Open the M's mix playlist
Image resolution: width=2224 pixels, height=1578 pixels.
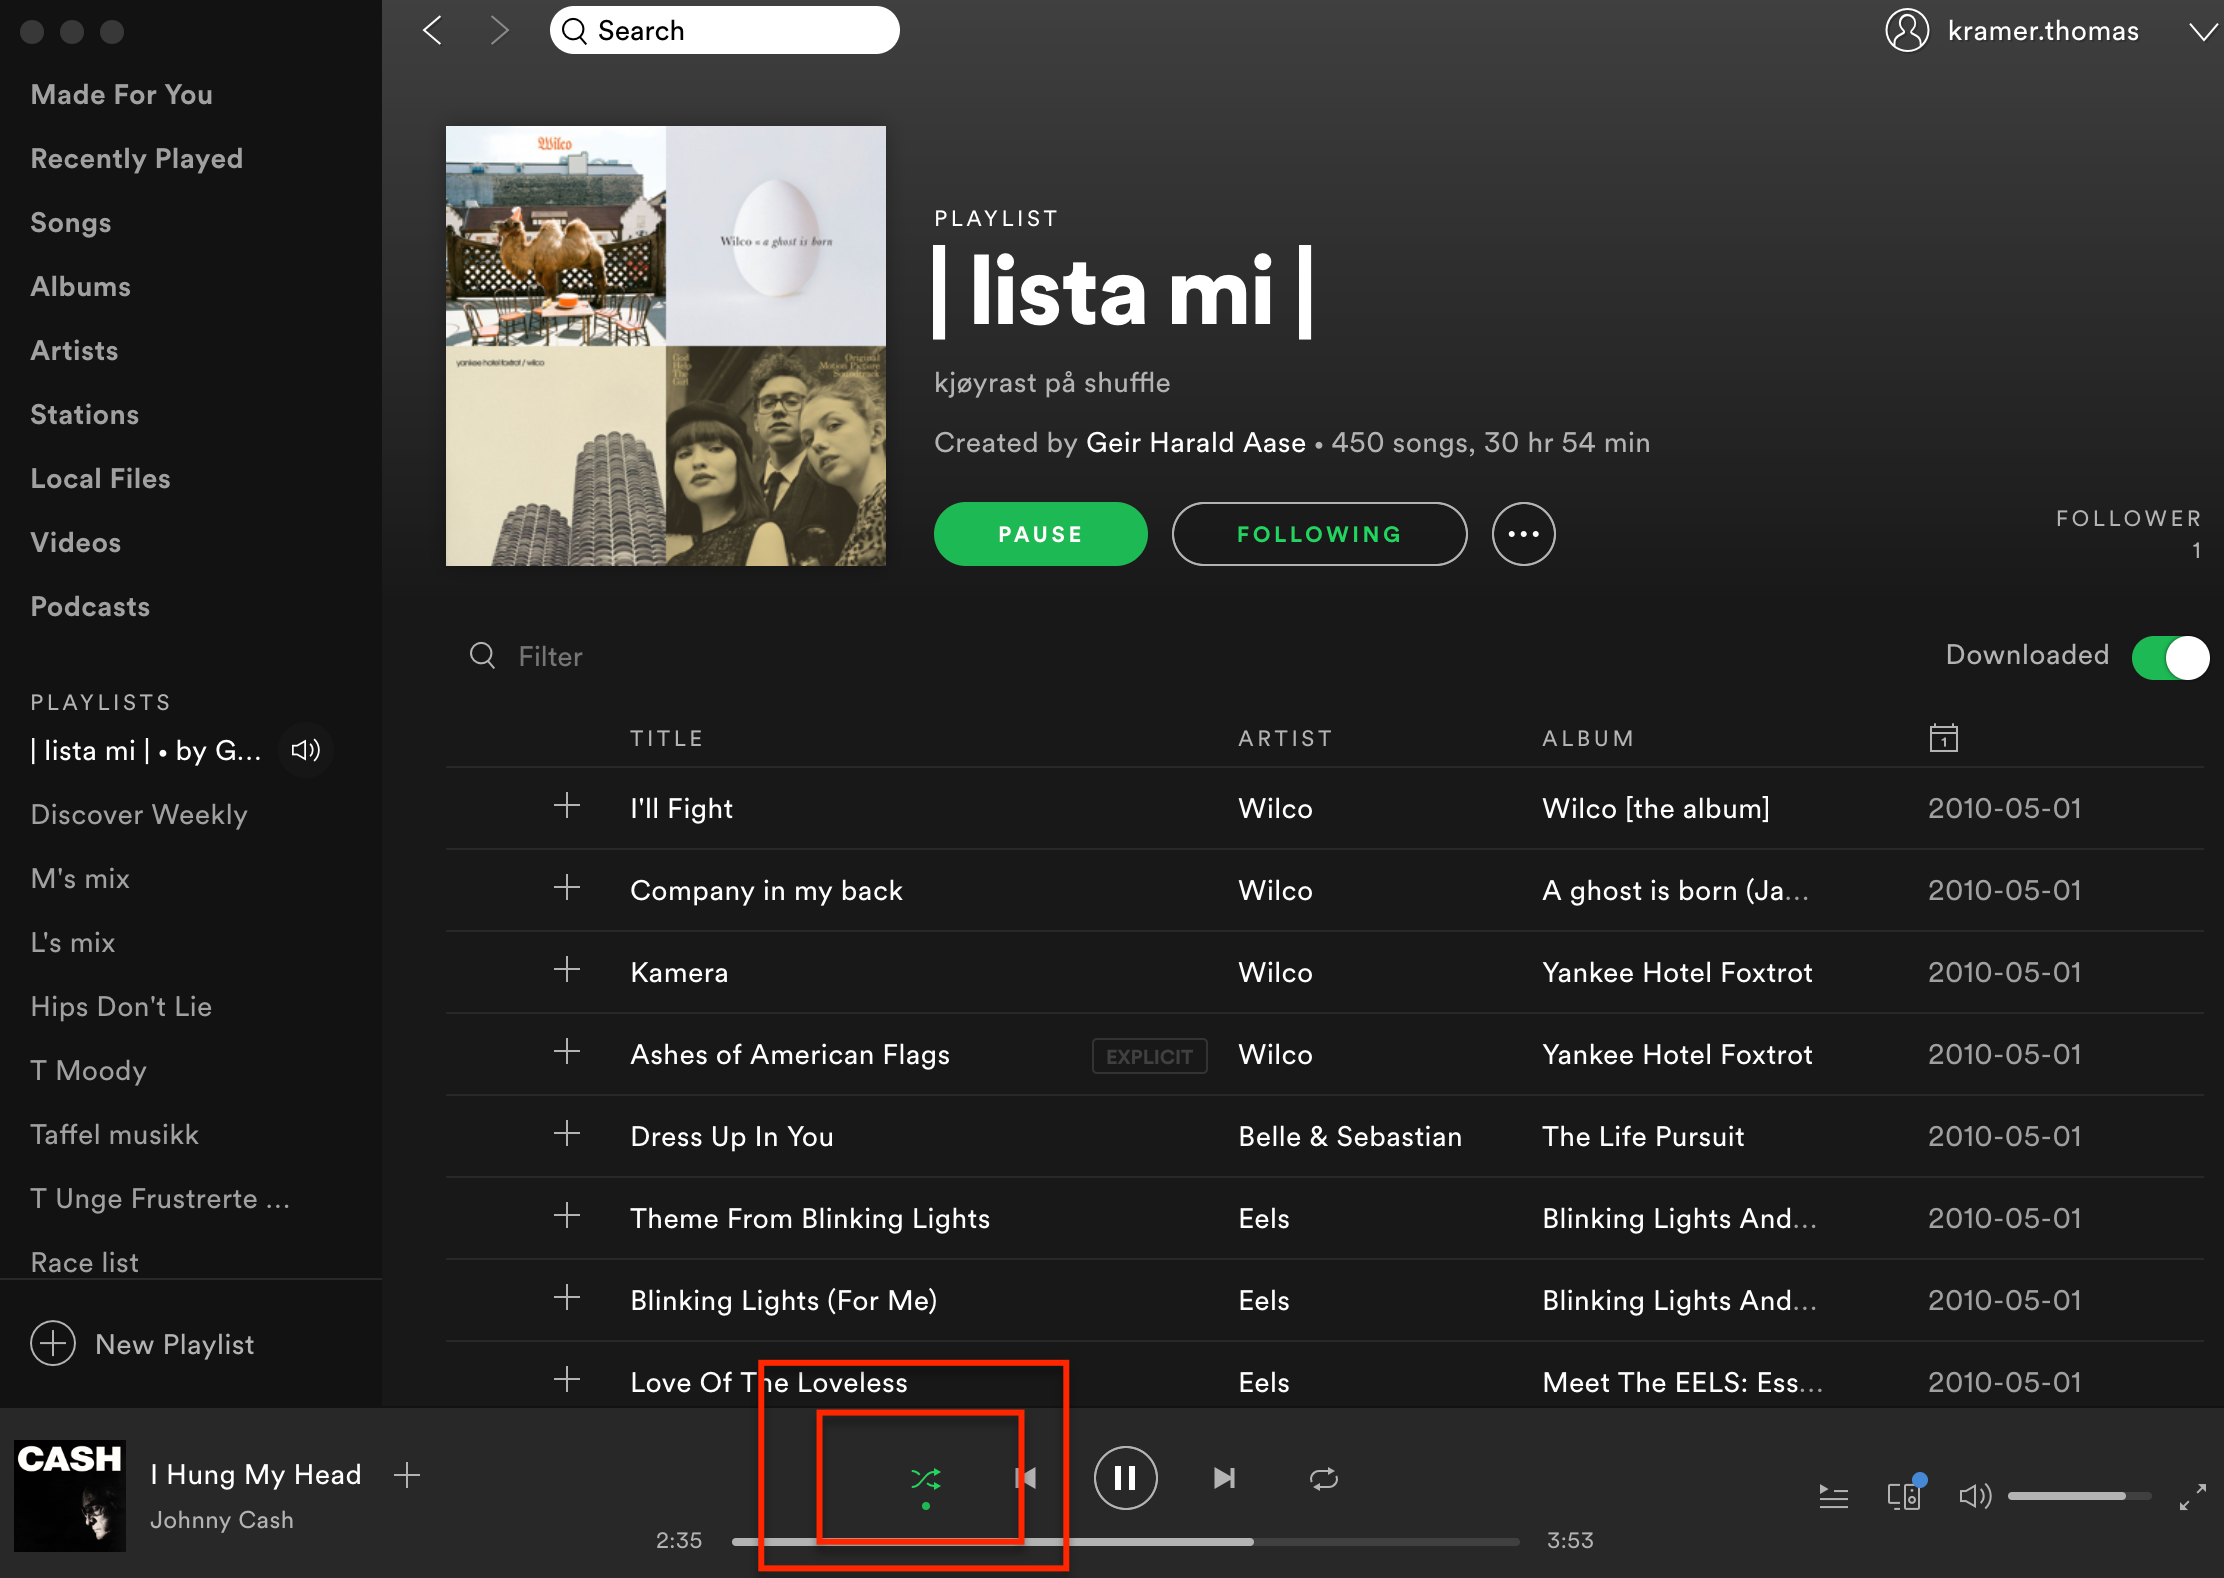80,879
